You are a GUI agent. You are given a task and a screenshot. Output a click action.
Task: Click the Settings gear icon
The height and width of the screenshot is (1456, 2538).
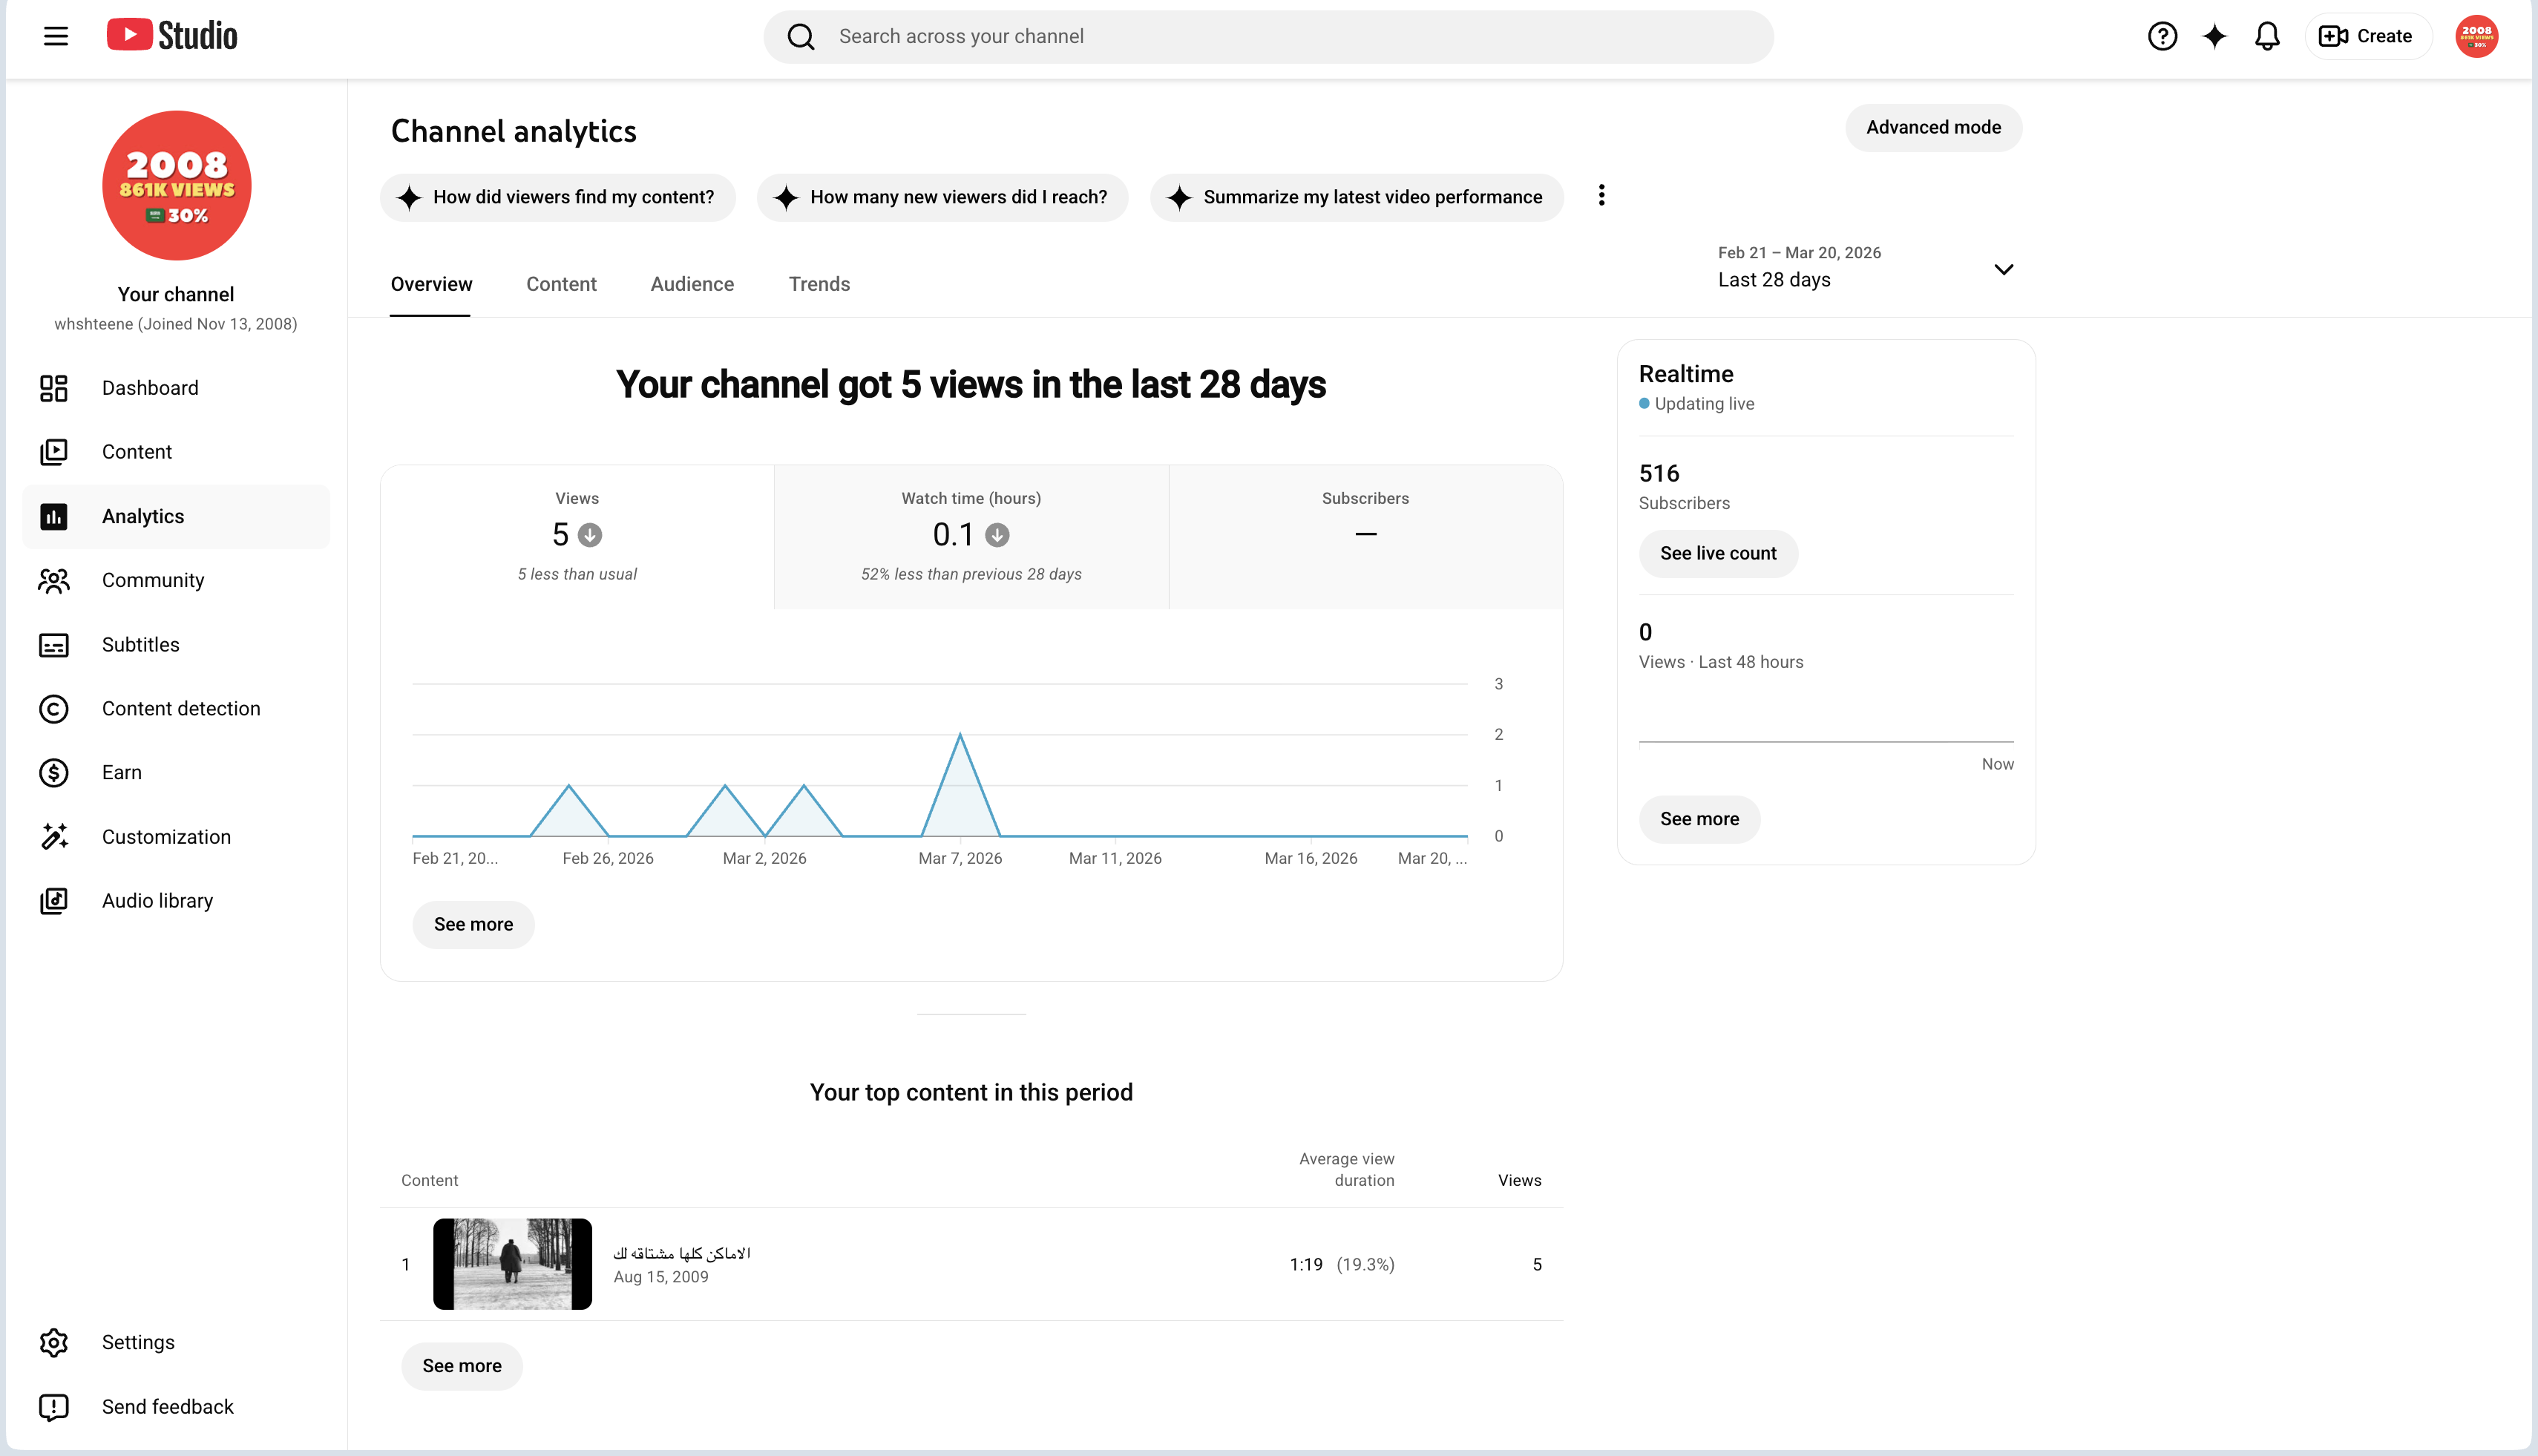tap(54, 1343)
